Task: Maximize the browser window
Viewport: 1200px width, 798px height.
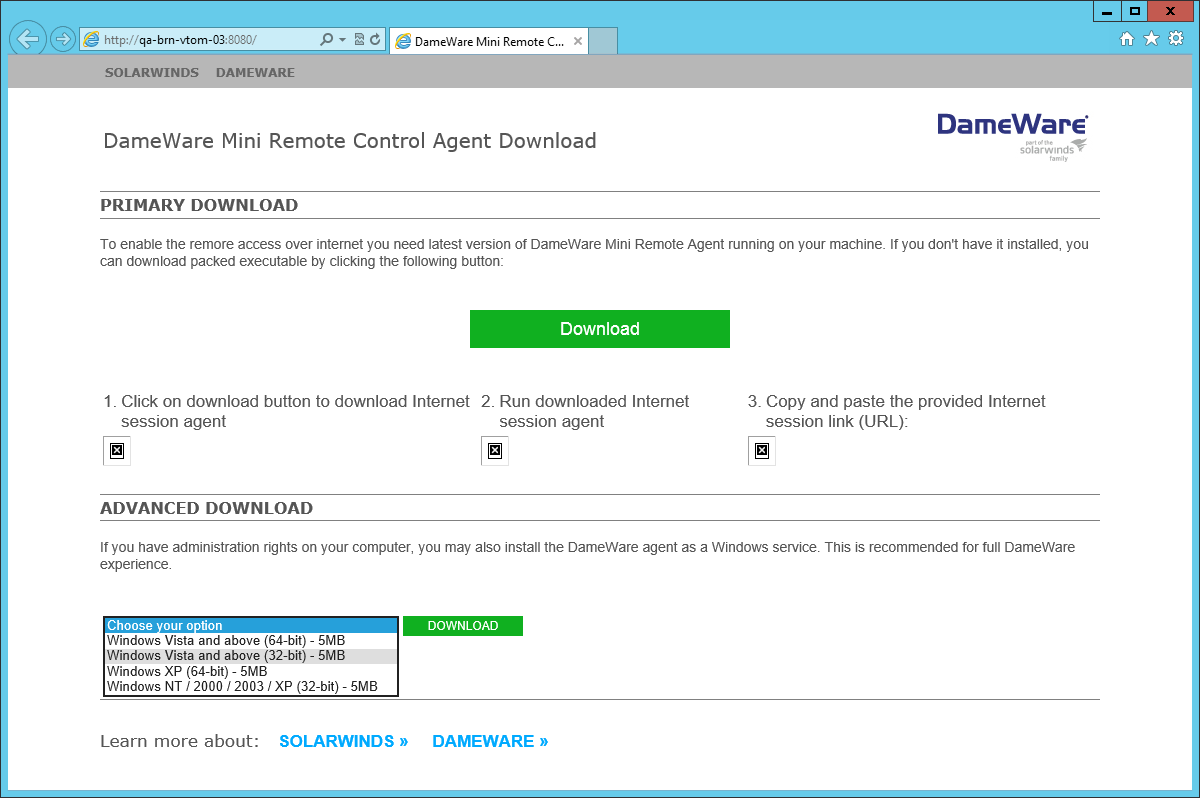Action: coord(1134,11)
